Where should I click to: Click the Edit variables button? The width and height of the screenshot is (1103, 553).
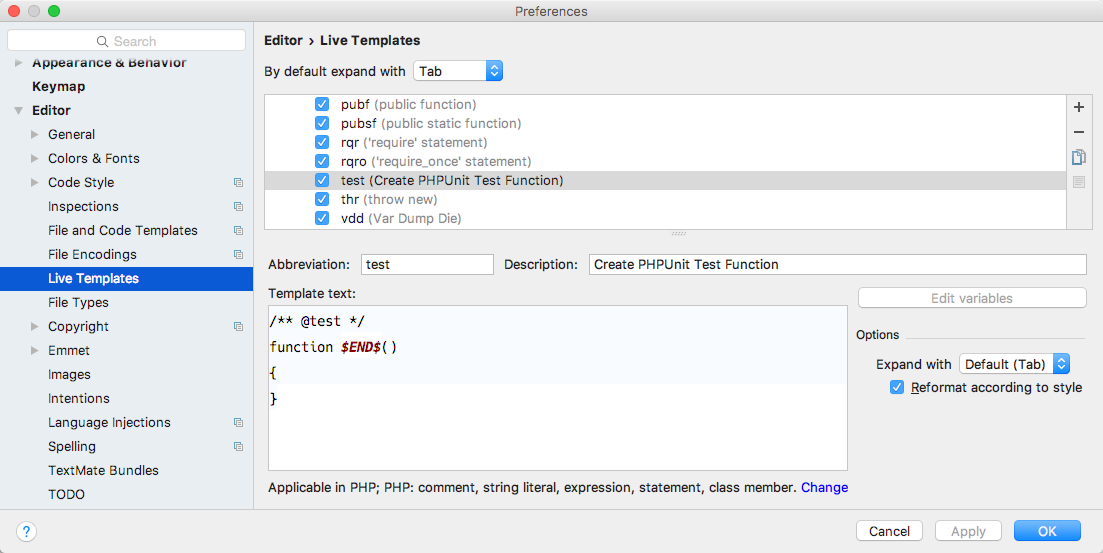972,298
